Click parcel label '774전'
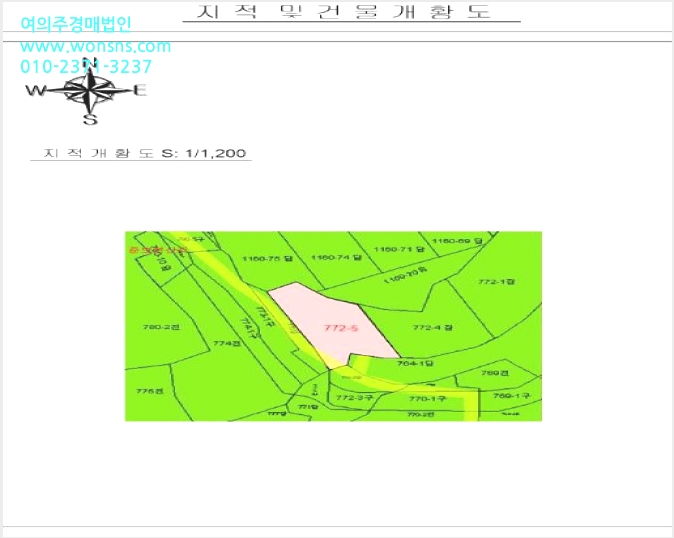Image resolution: width=674 pixels, height=538 pixels. tap(226, 343)
